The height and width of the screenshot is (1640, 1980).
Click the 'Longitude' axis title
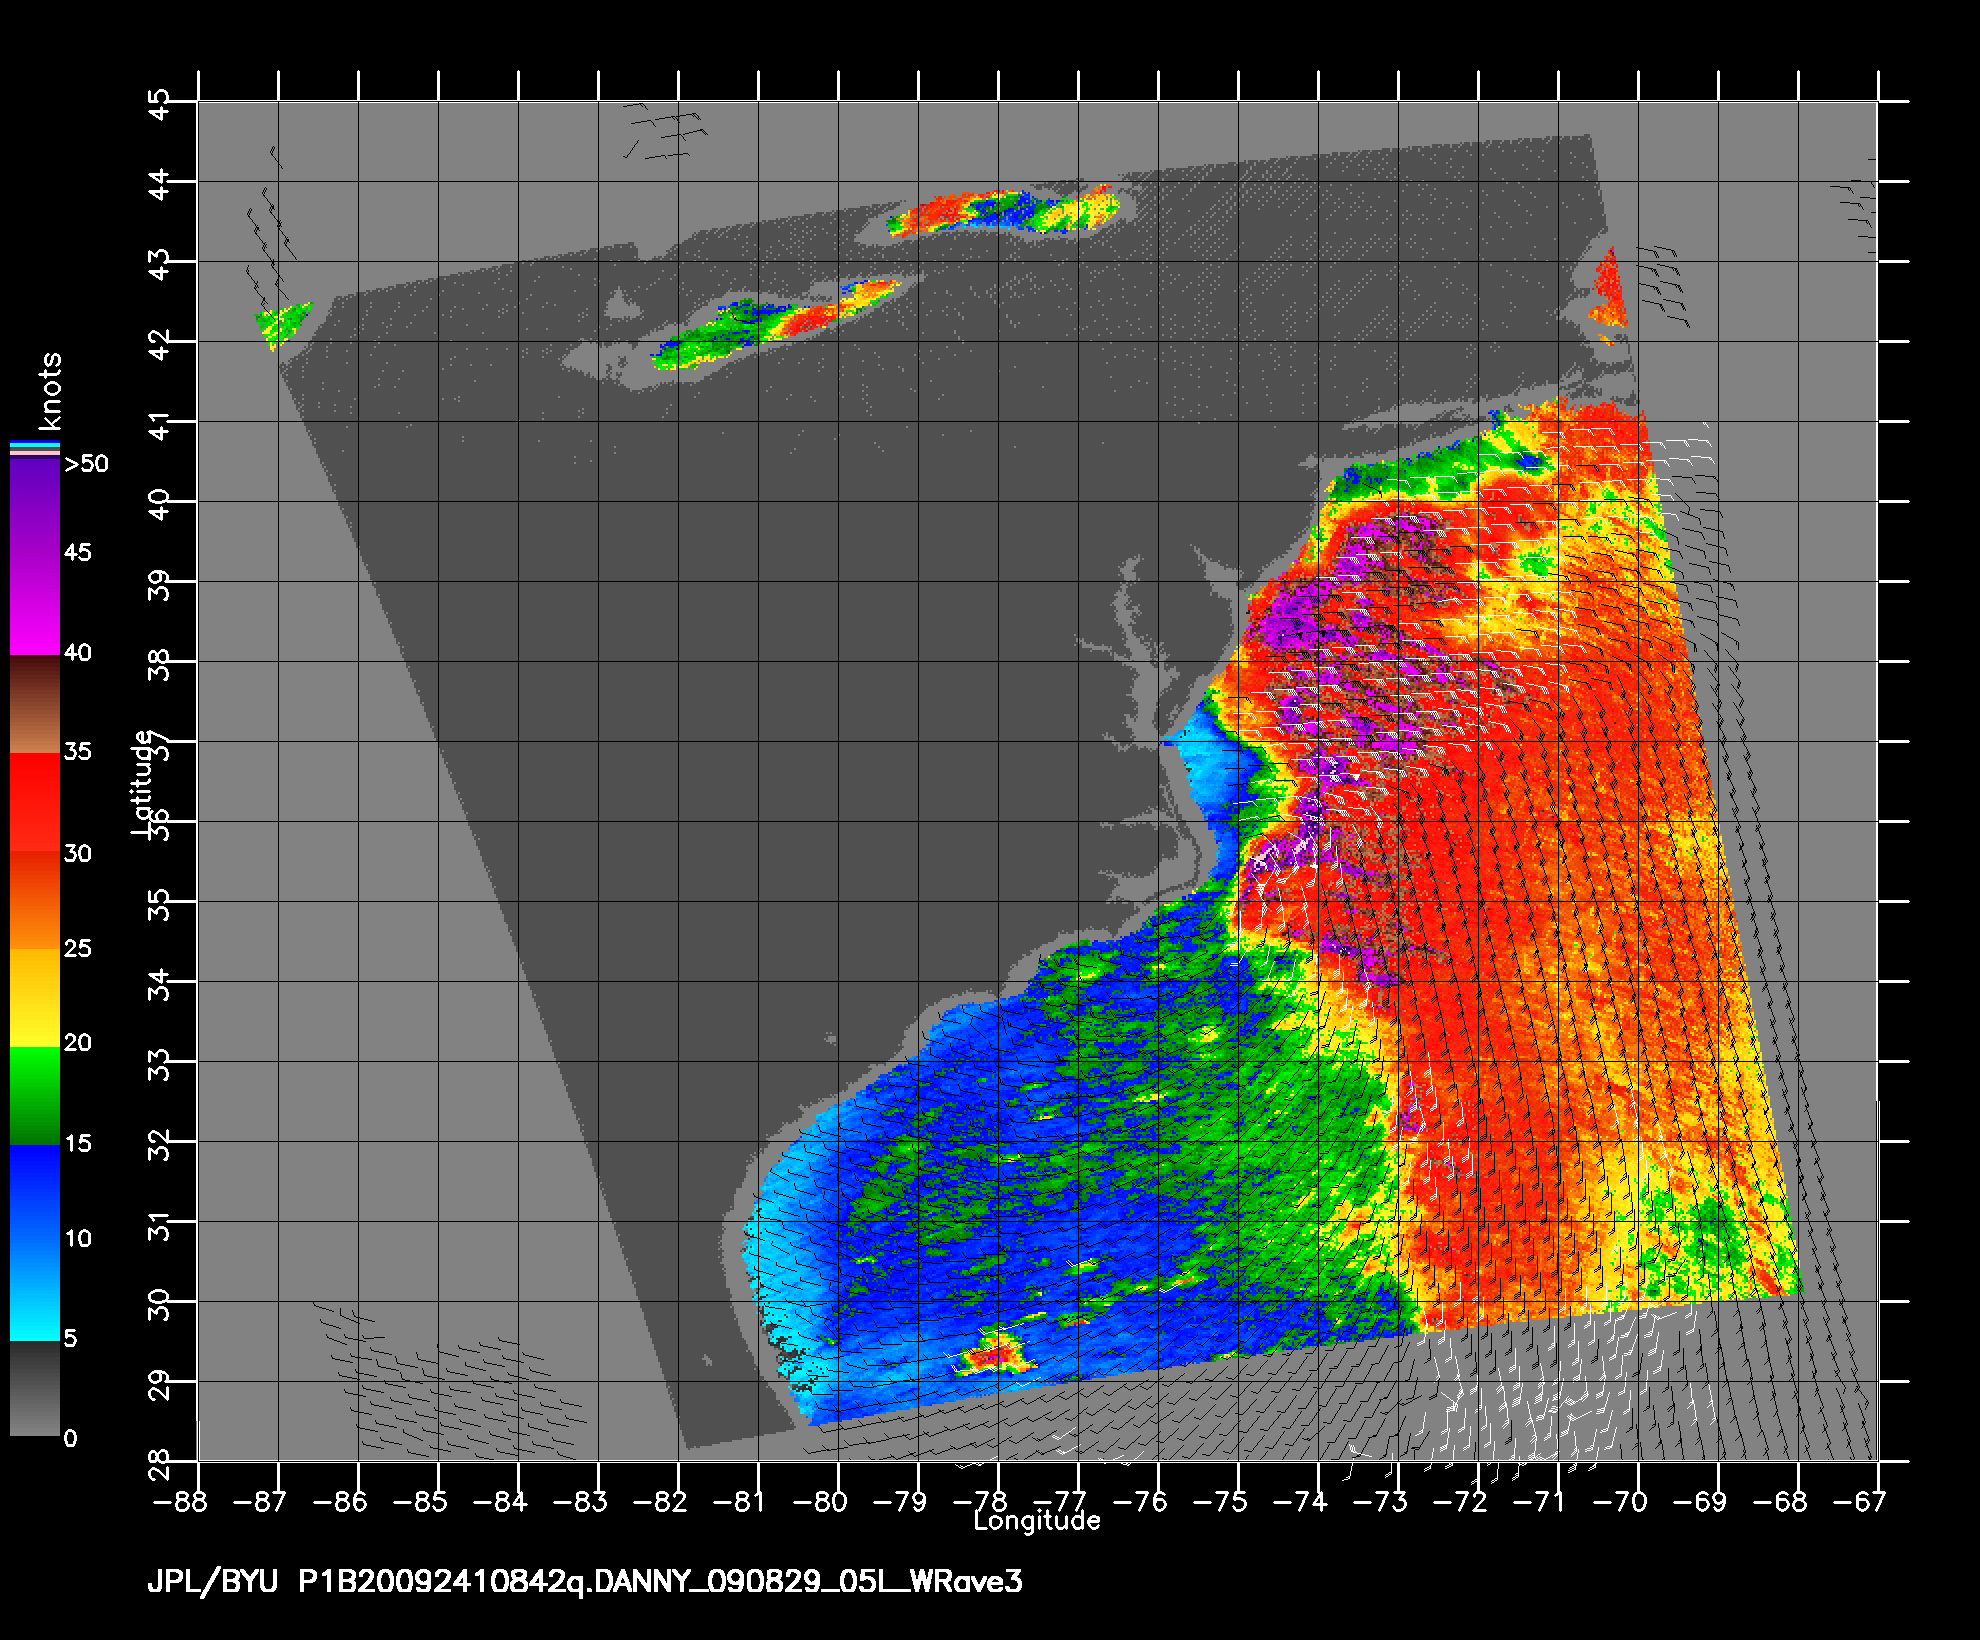pos(1037,1521)
